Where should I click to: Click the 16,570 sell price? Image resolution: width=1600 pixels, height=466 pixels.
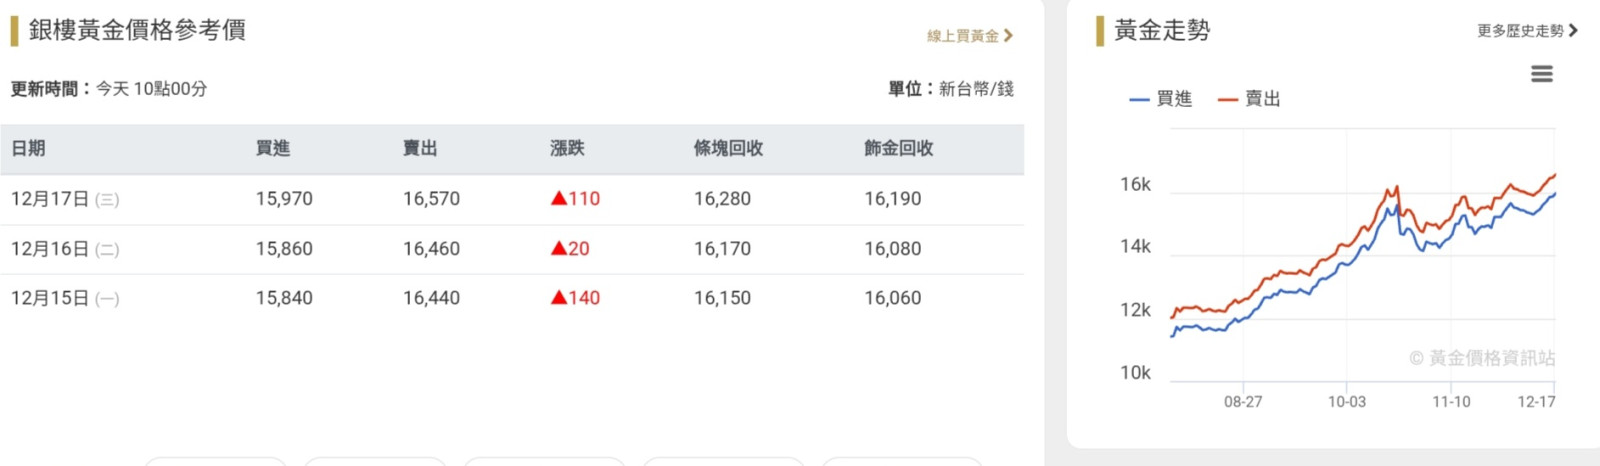coord(431,199)
